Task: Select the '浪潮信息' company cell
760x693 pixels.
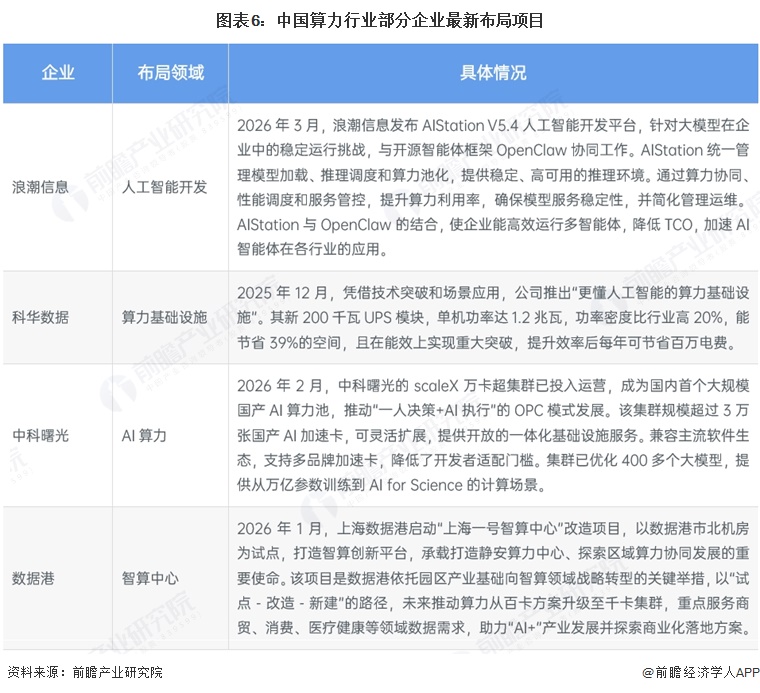Action: (x=58, y=187)
